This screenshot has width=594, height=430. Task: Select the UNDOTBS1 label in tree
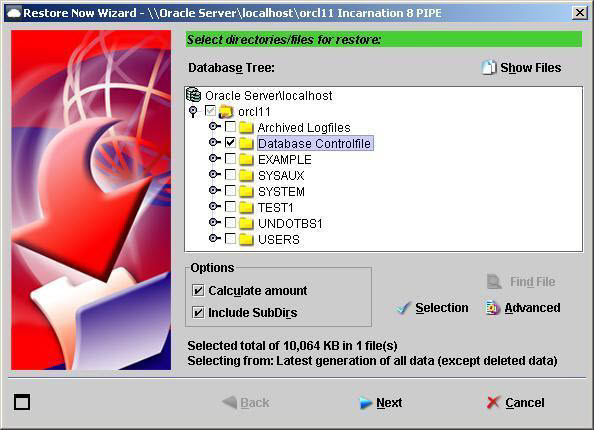pyautogui.click(x=290, y=224)
